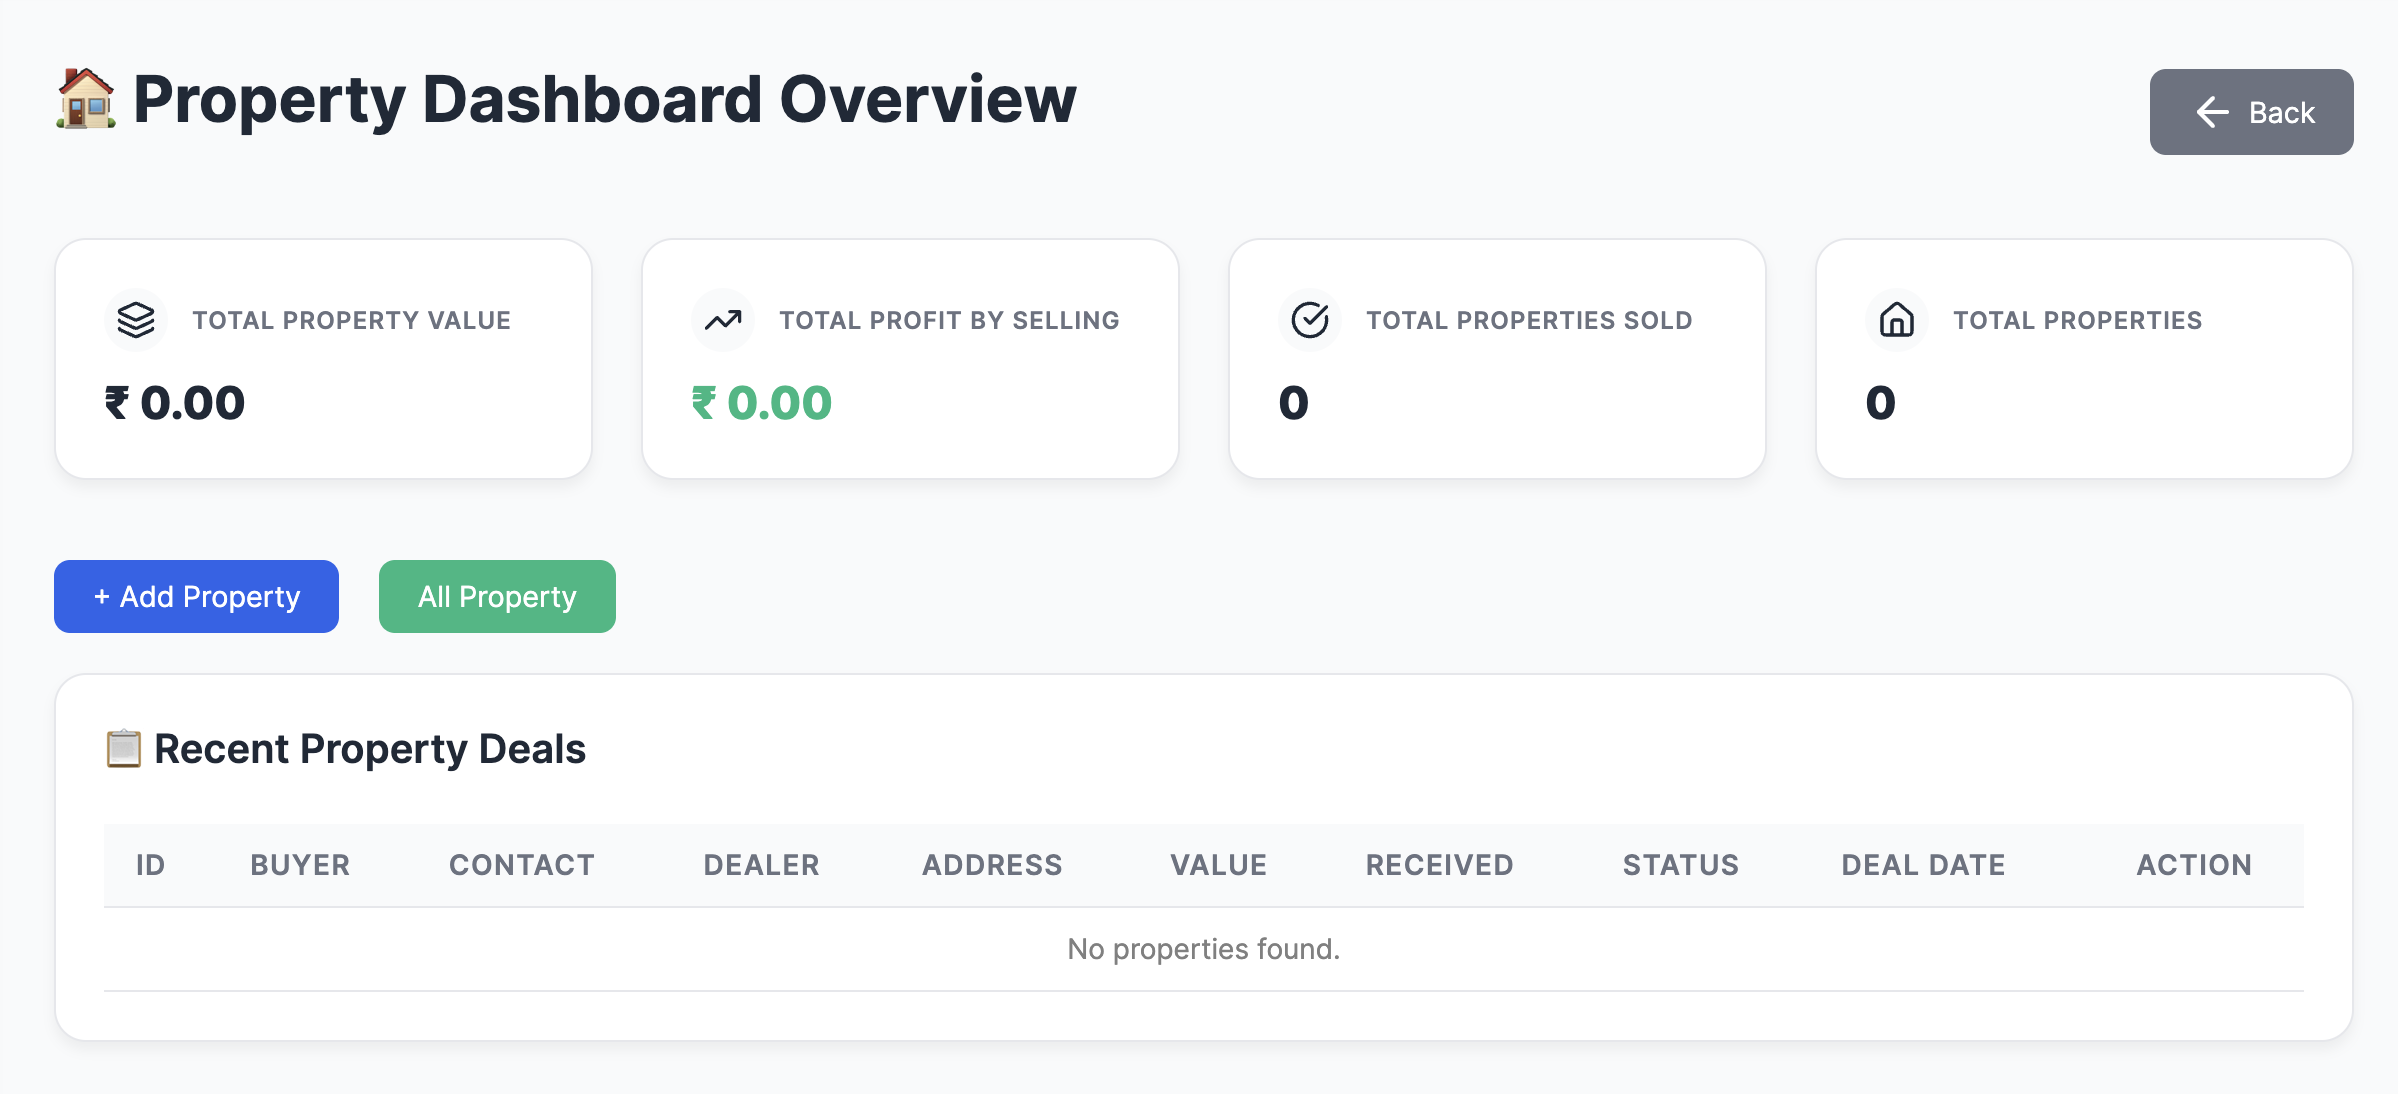Open the green All Property button
Viewport: 2398px width, 1094px height.
(497, 596)
